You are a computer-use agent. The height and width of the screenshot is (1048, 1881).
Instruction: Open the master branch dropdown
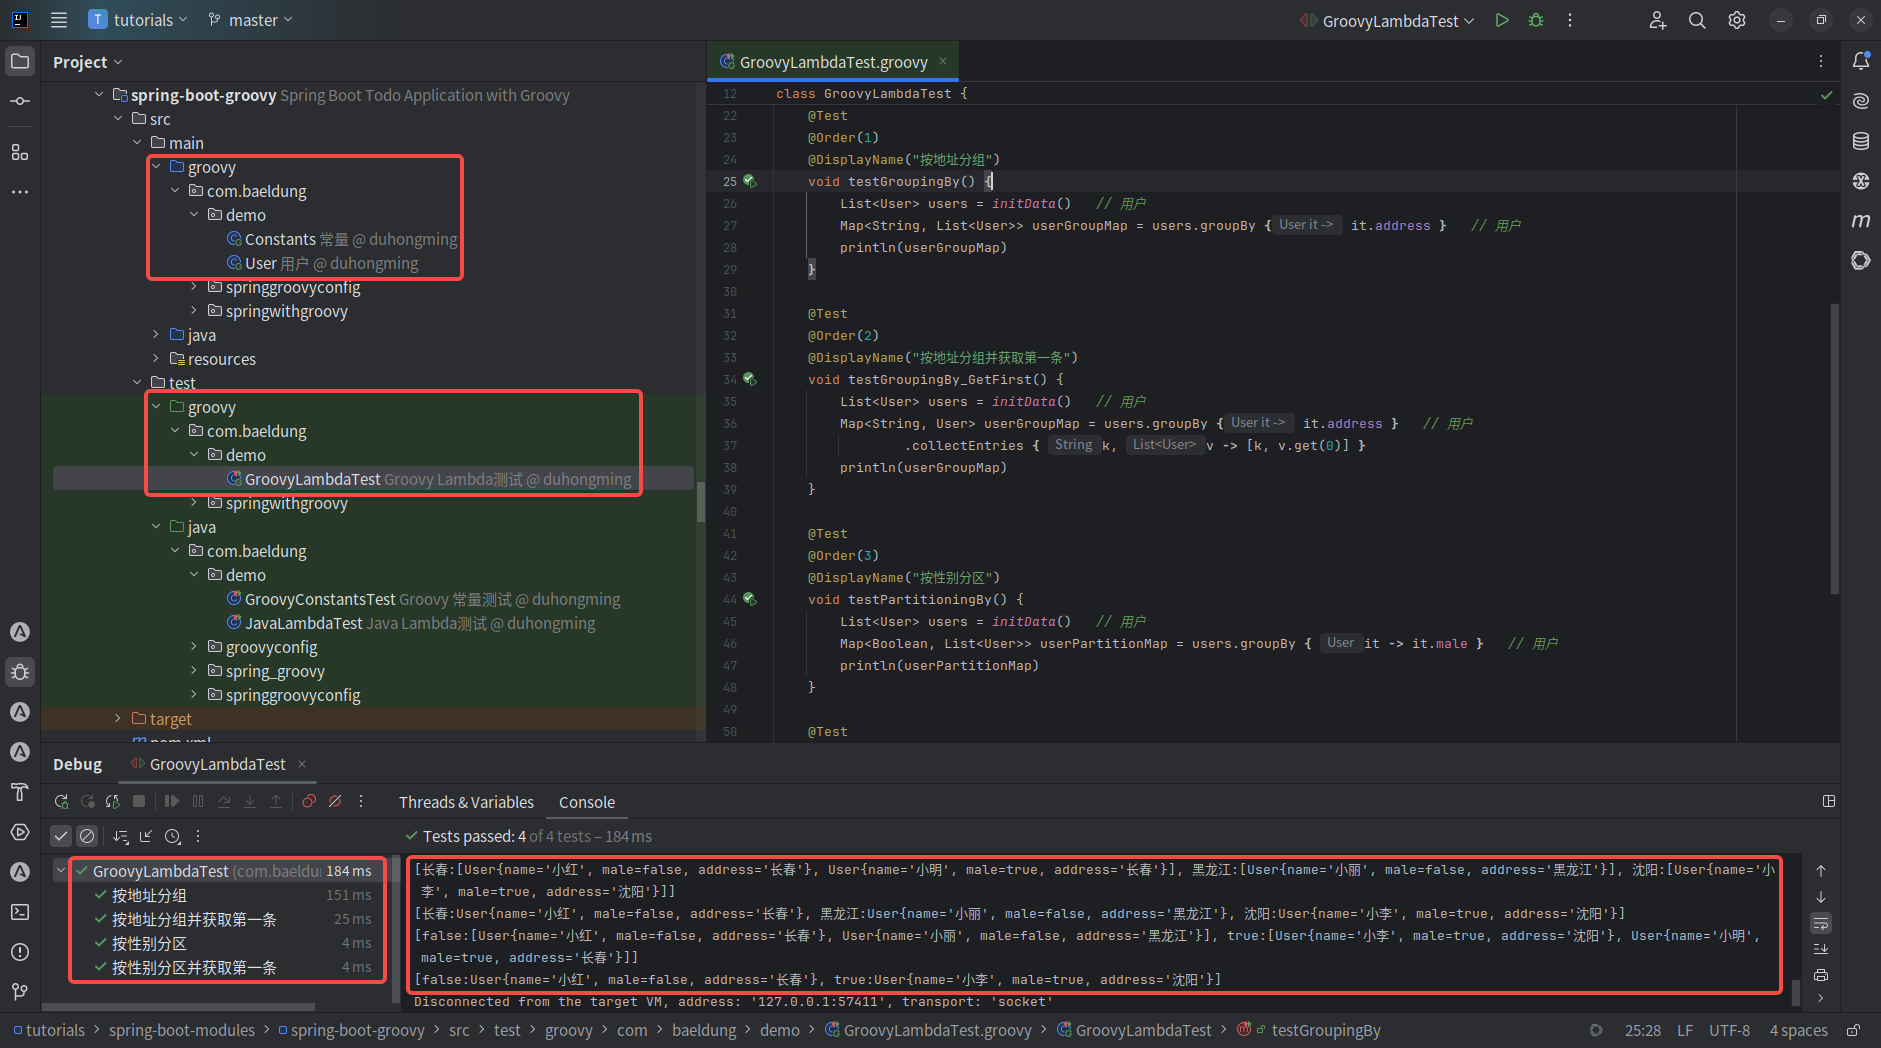coord(250,20)
